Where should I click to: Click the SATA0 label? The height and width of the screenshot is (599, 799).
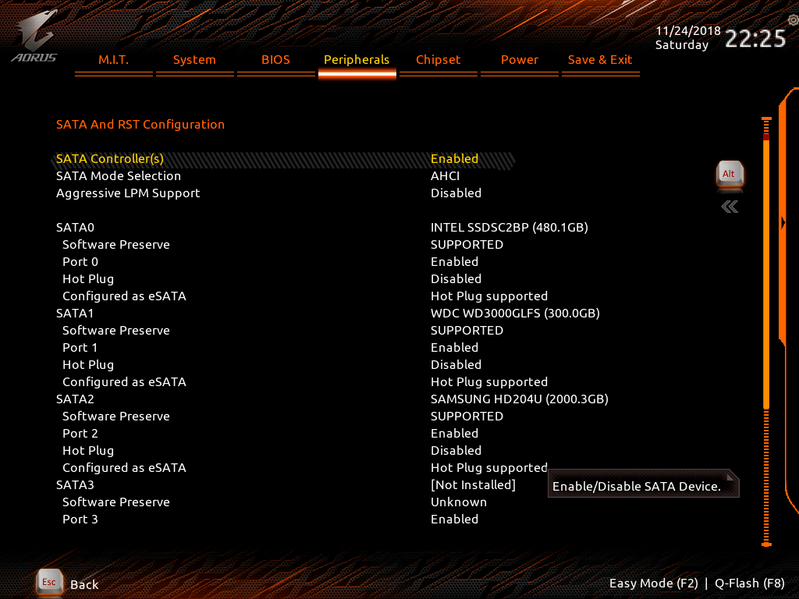click(x=75, y=228)
